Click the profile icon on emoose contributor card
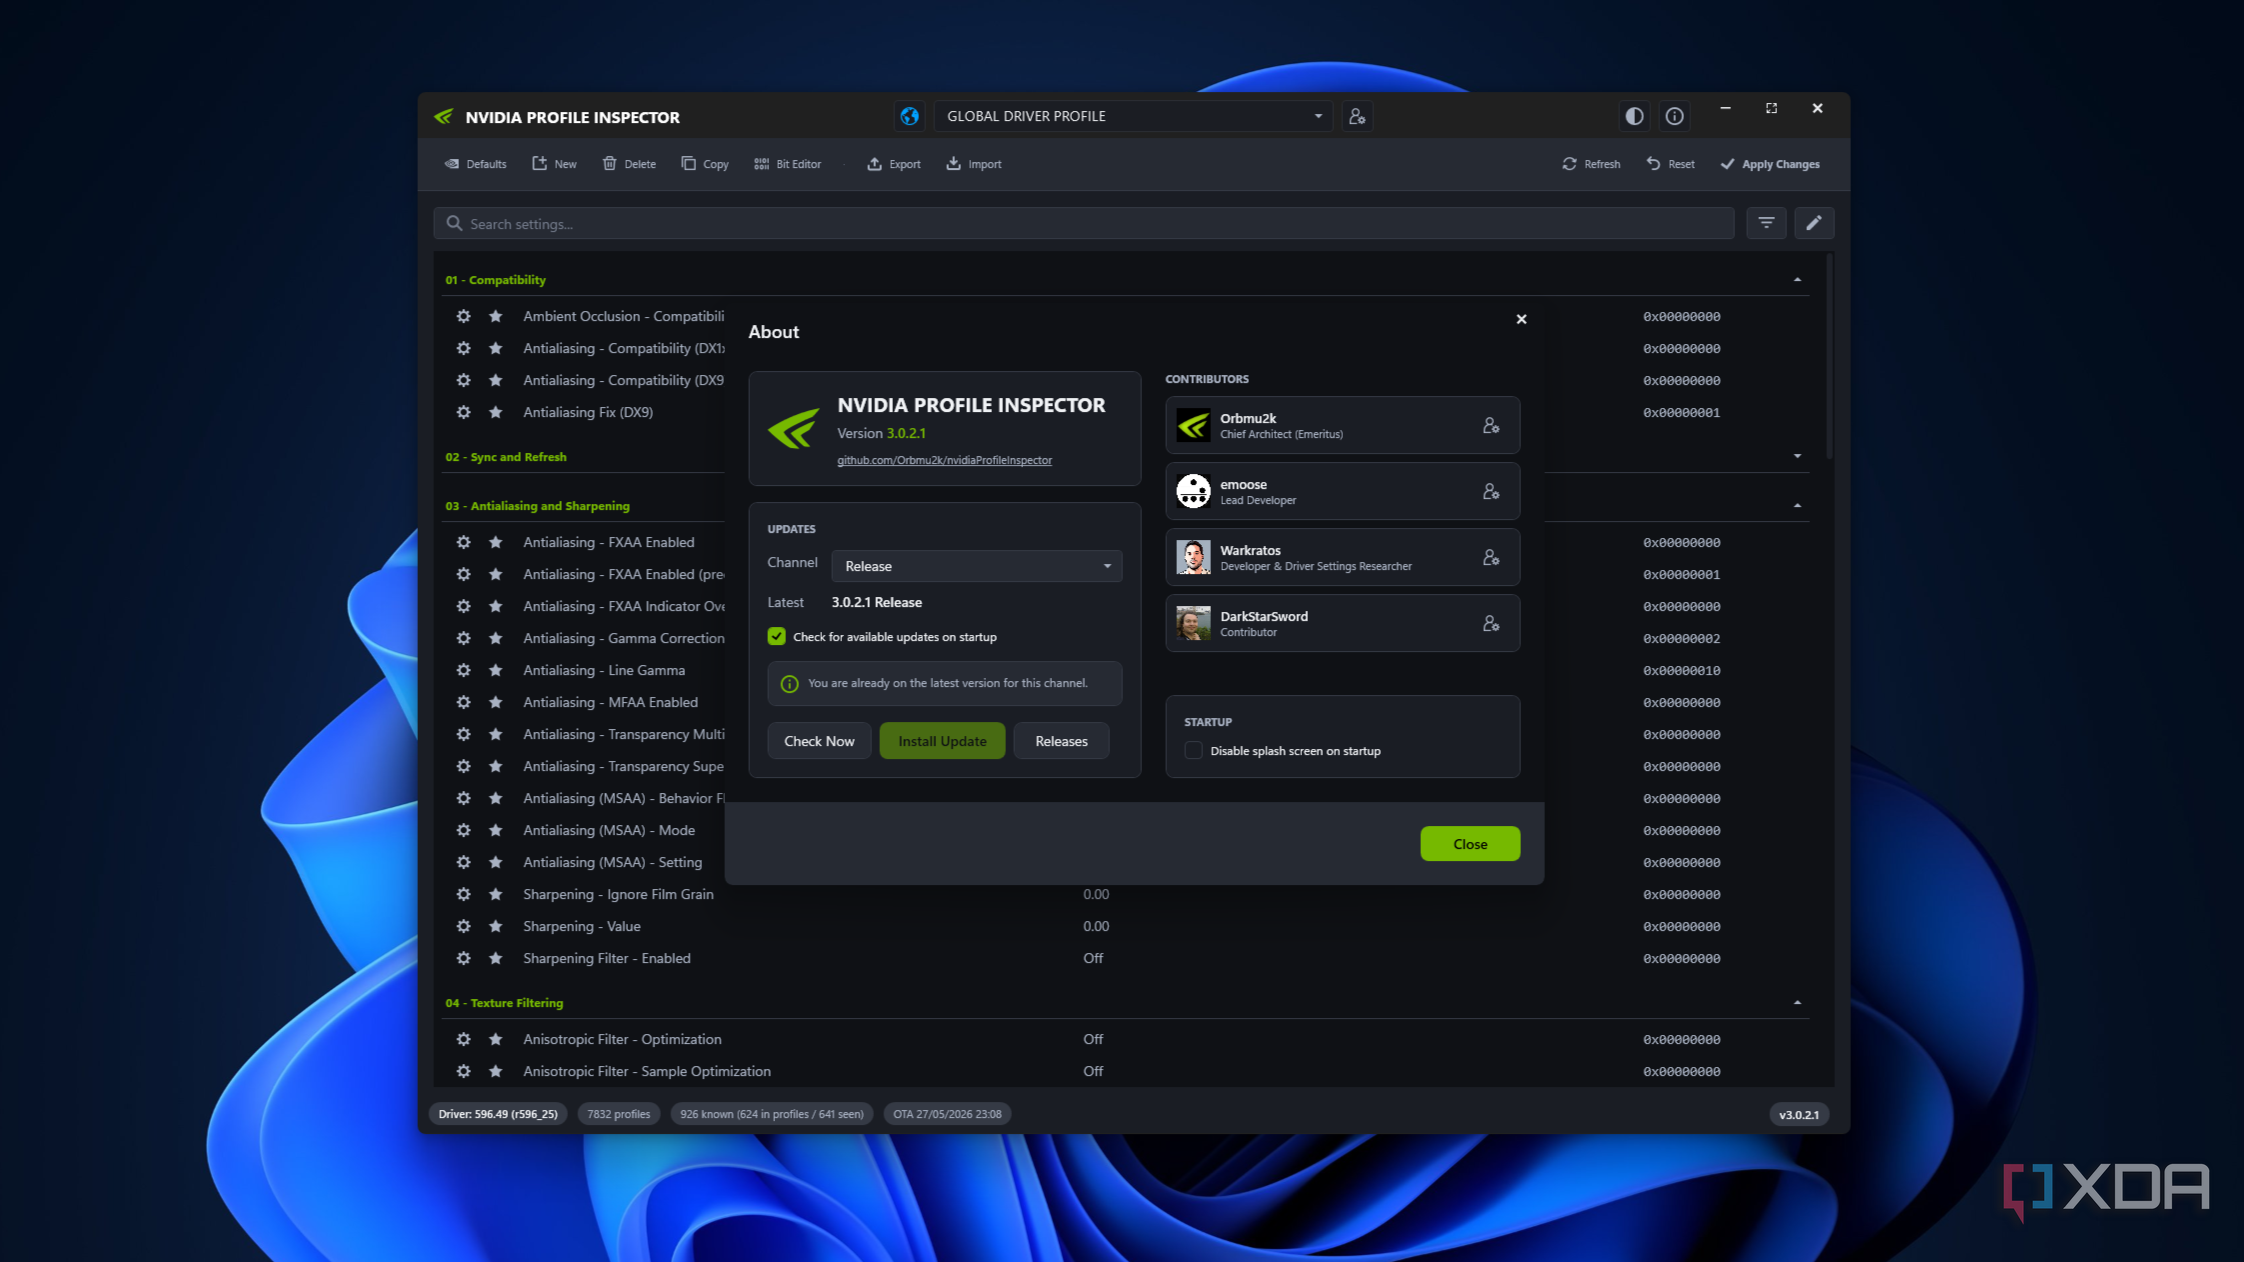This screenshot has width=2244, height=1262. click(1491, 492)
